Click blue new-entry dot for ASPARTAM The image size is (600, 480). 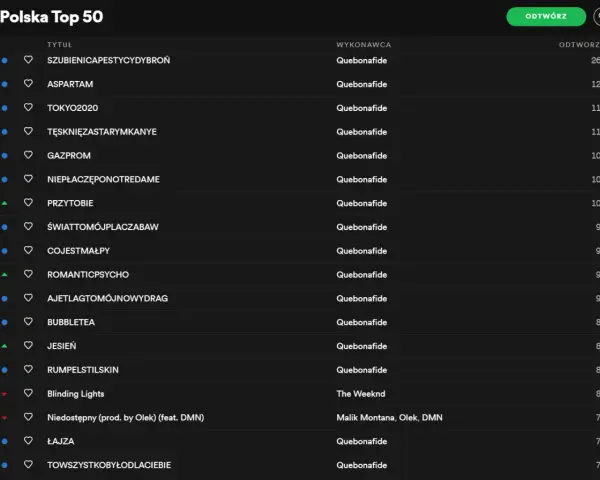(x=5, y=84)
